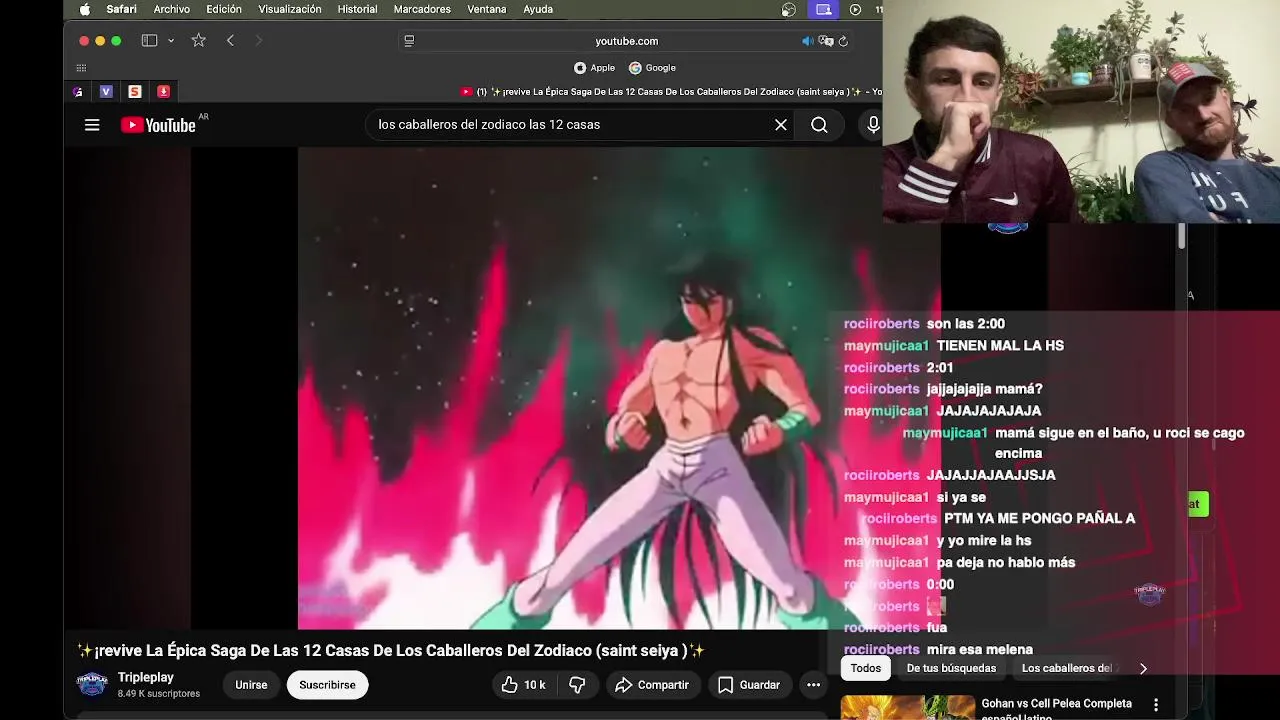Switch to the first pinned tab

(x=78, y=92)
